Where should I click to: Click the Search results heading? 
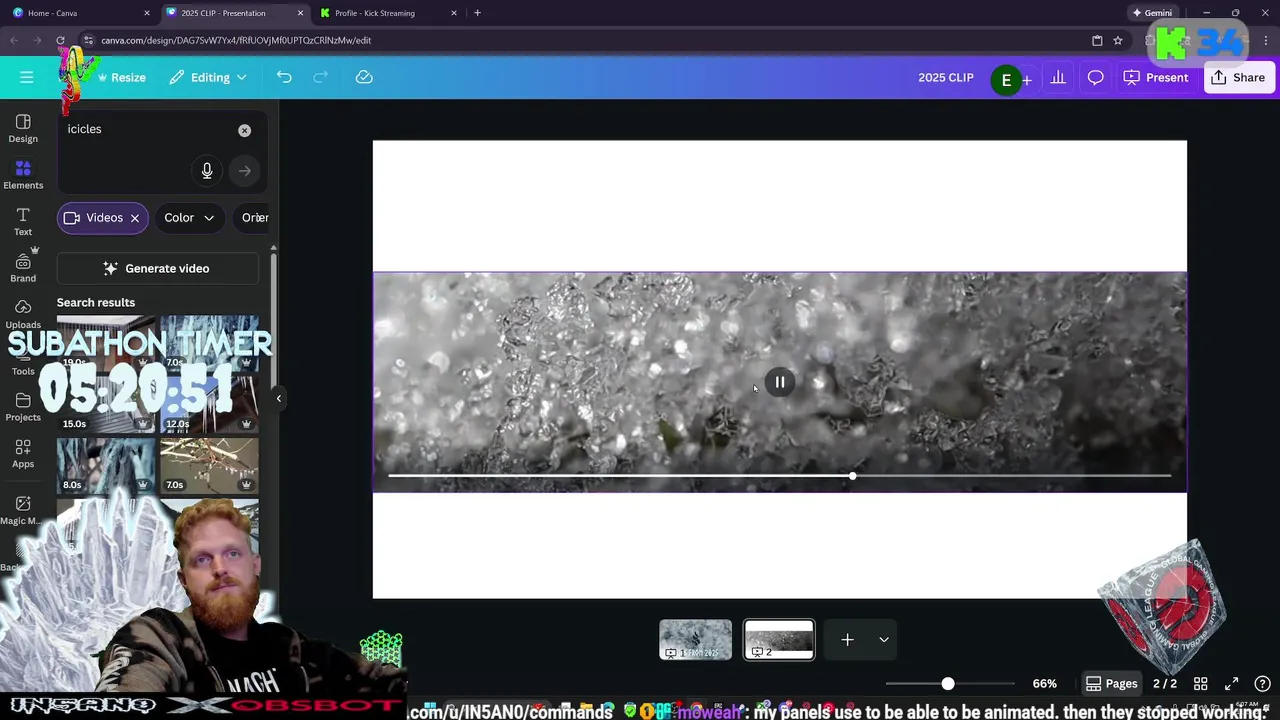[x=96, y=302]
